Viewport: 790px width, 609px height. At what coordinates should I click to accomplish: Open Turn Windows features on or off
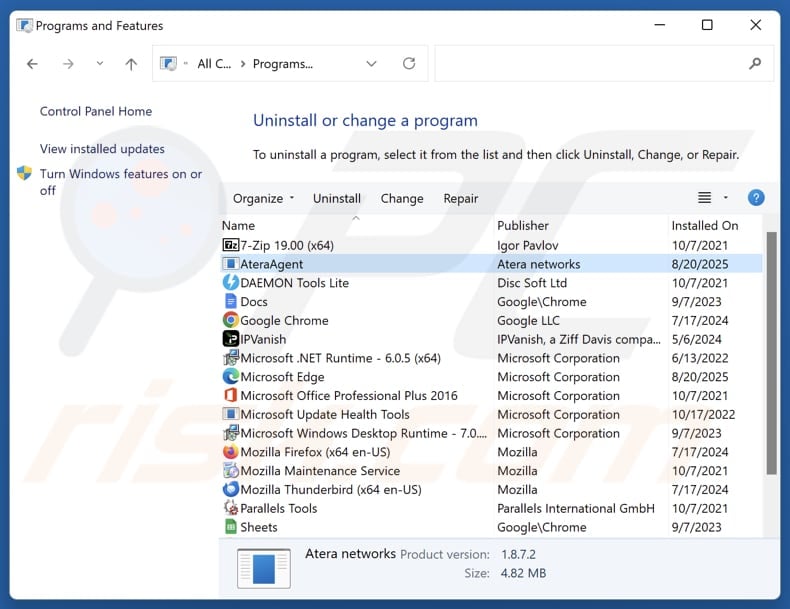(120, 182)
